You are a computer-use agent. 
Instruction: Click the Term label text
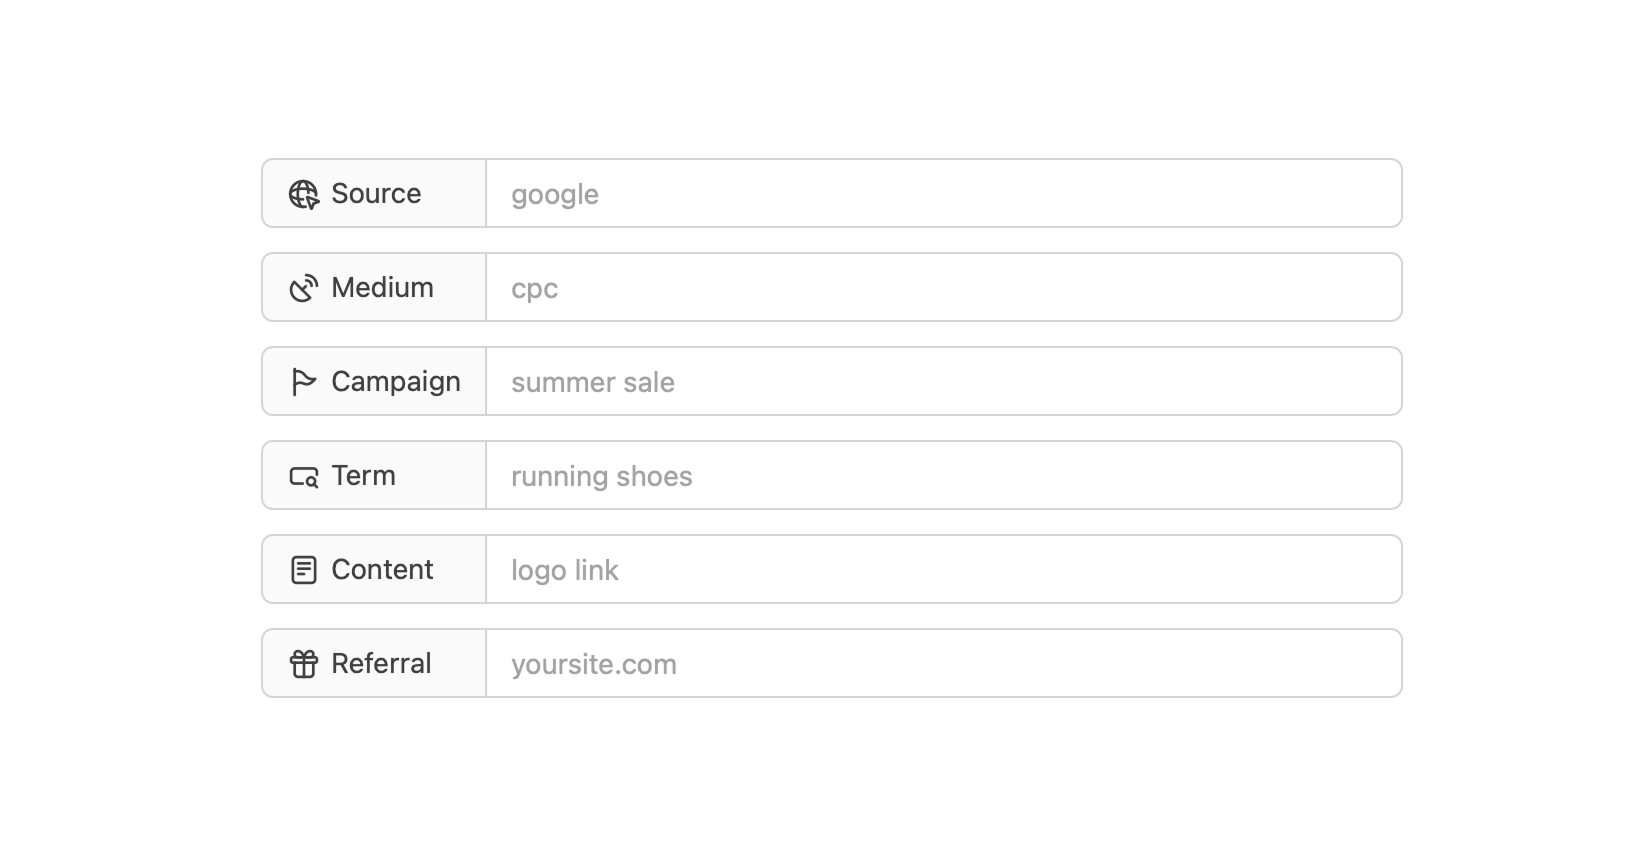click(x=363, y=476)
